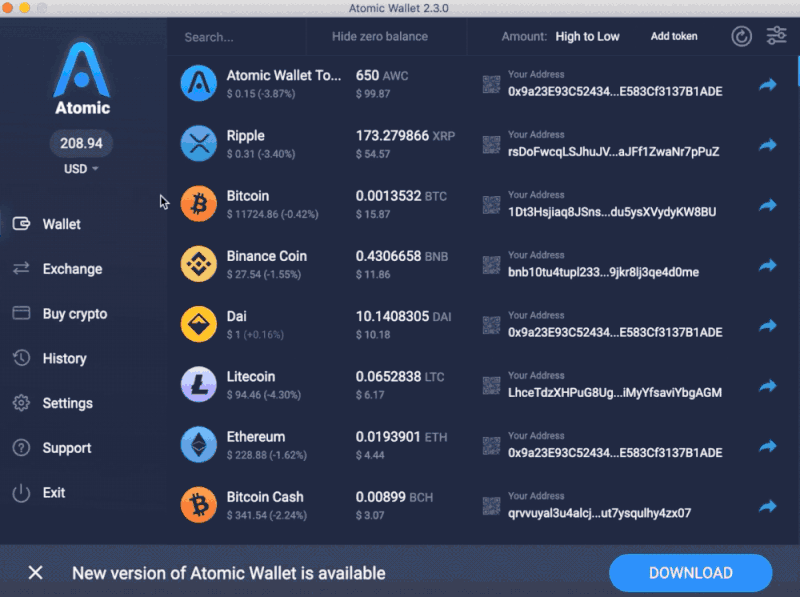Show QR code for Bitcoin address
The width and height of the screenshot is (800, 597).
click(x=491, y=205)
